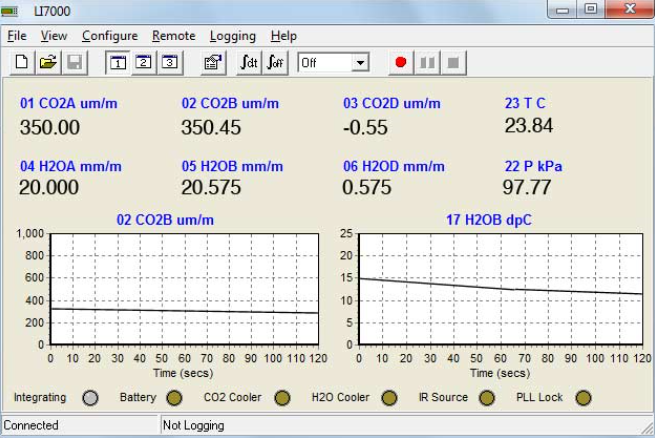Click the 97.77 pressure value

527,187
